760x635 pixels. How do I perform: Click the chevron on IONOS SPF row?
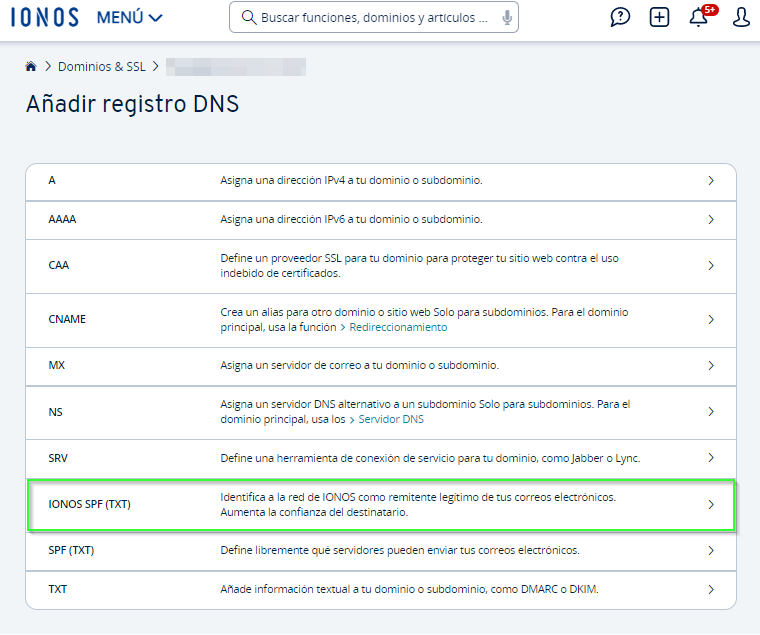coord(711,505)
